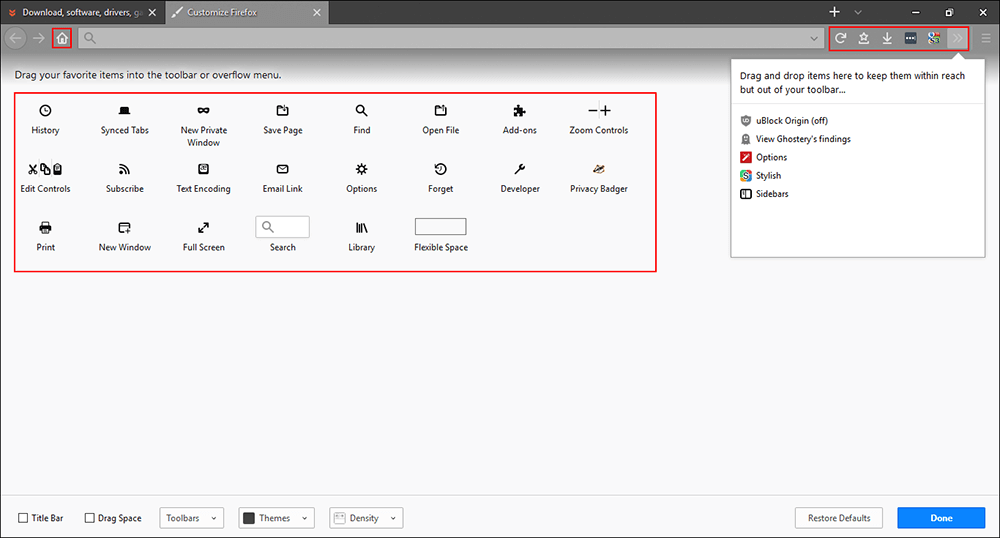Switch to the Download, software, drivers tab
1000x538 pixels.
(82, 12)
